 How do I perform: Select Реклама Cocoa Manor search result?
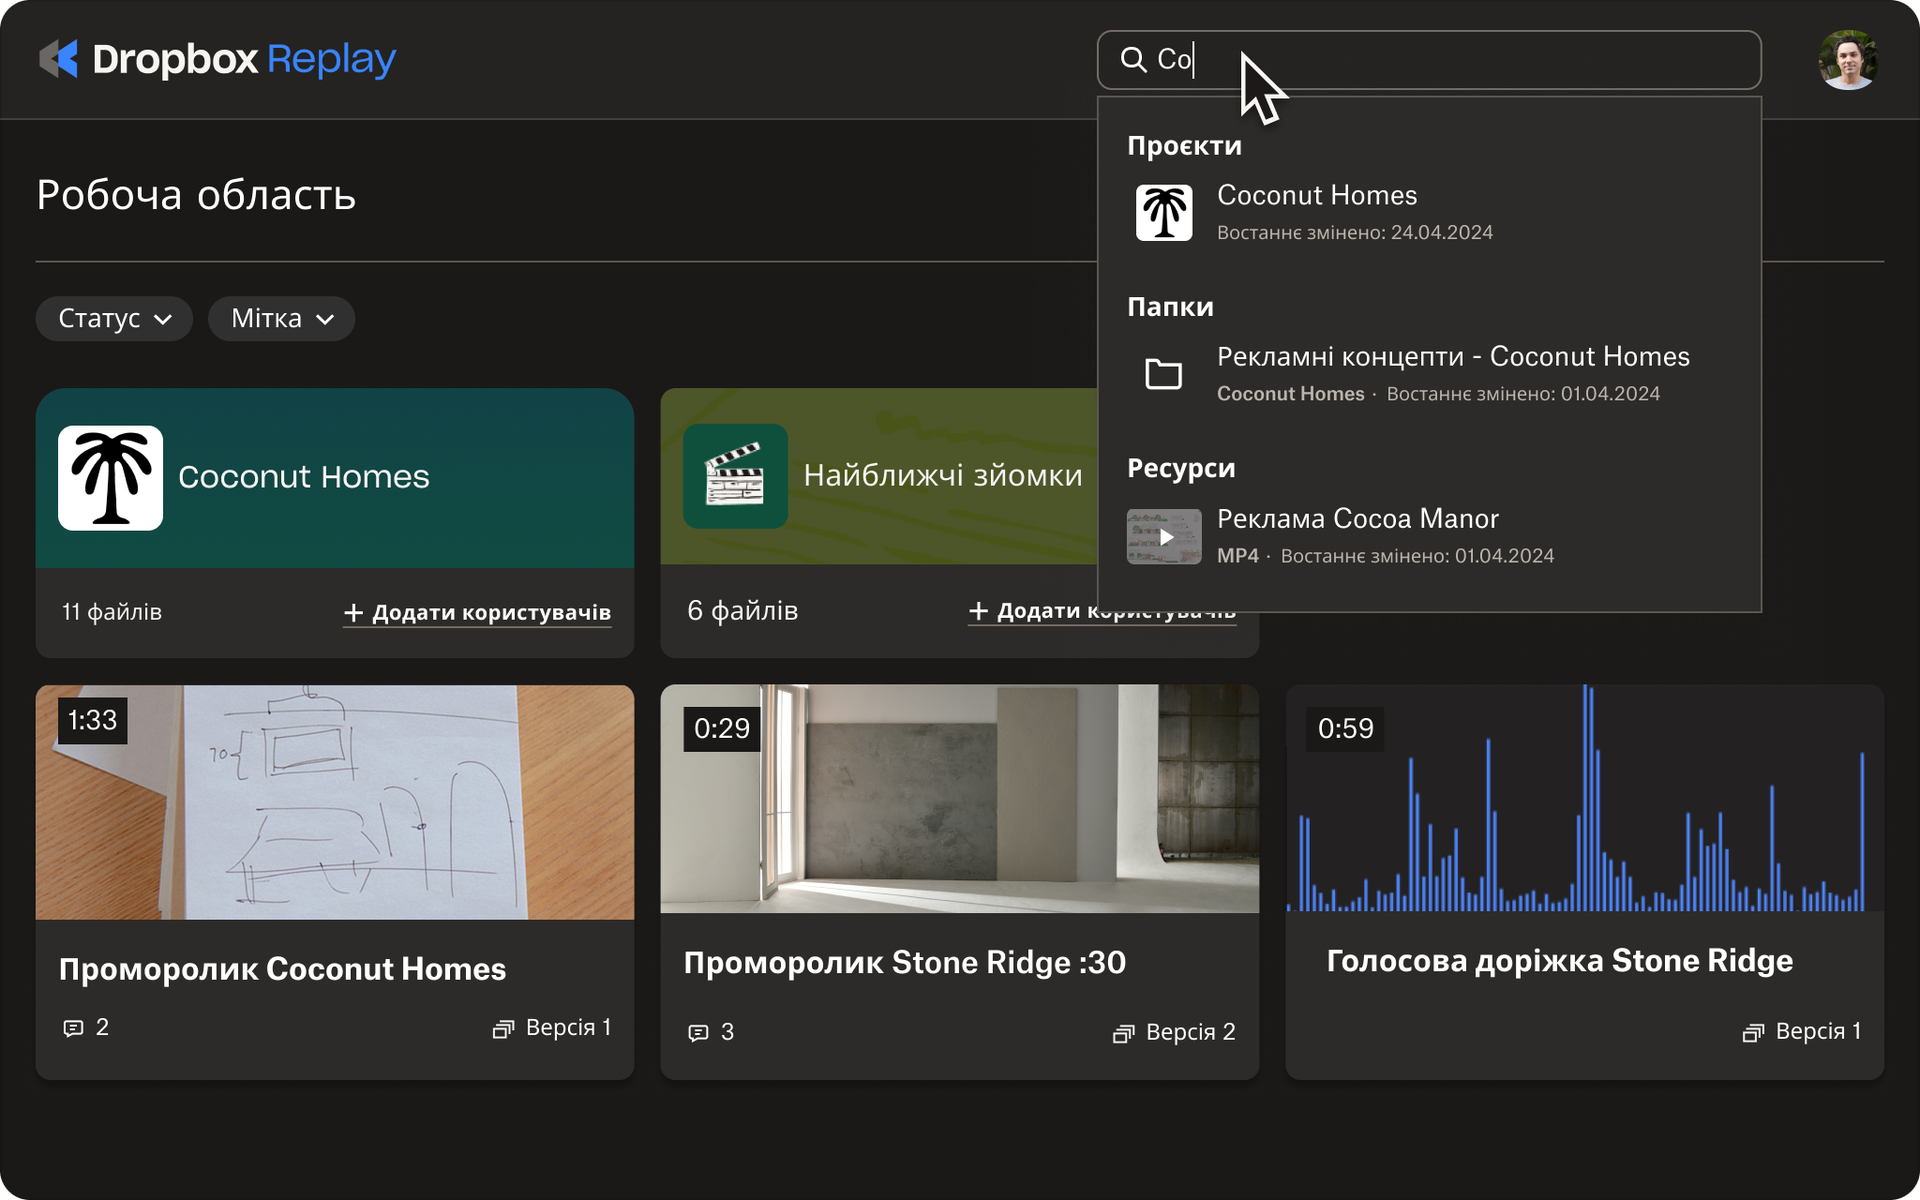pos(1357,518)
